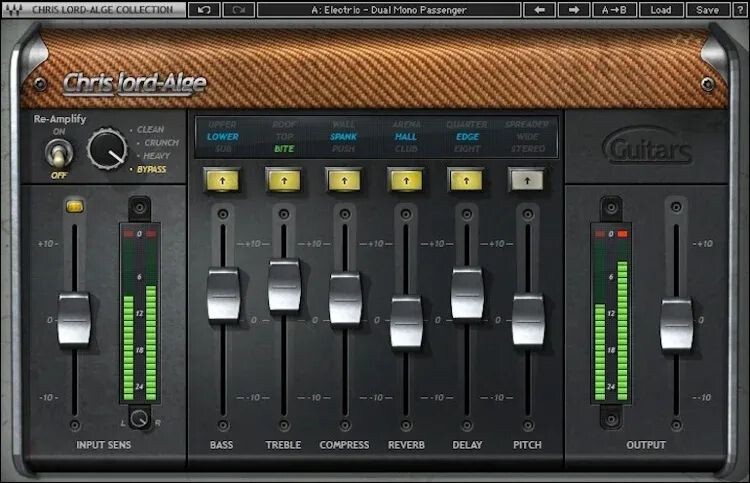This screenshot has width=750, height=483.
Task: Click the WIDE pitch mode text
Action: (x=527, y=137)
